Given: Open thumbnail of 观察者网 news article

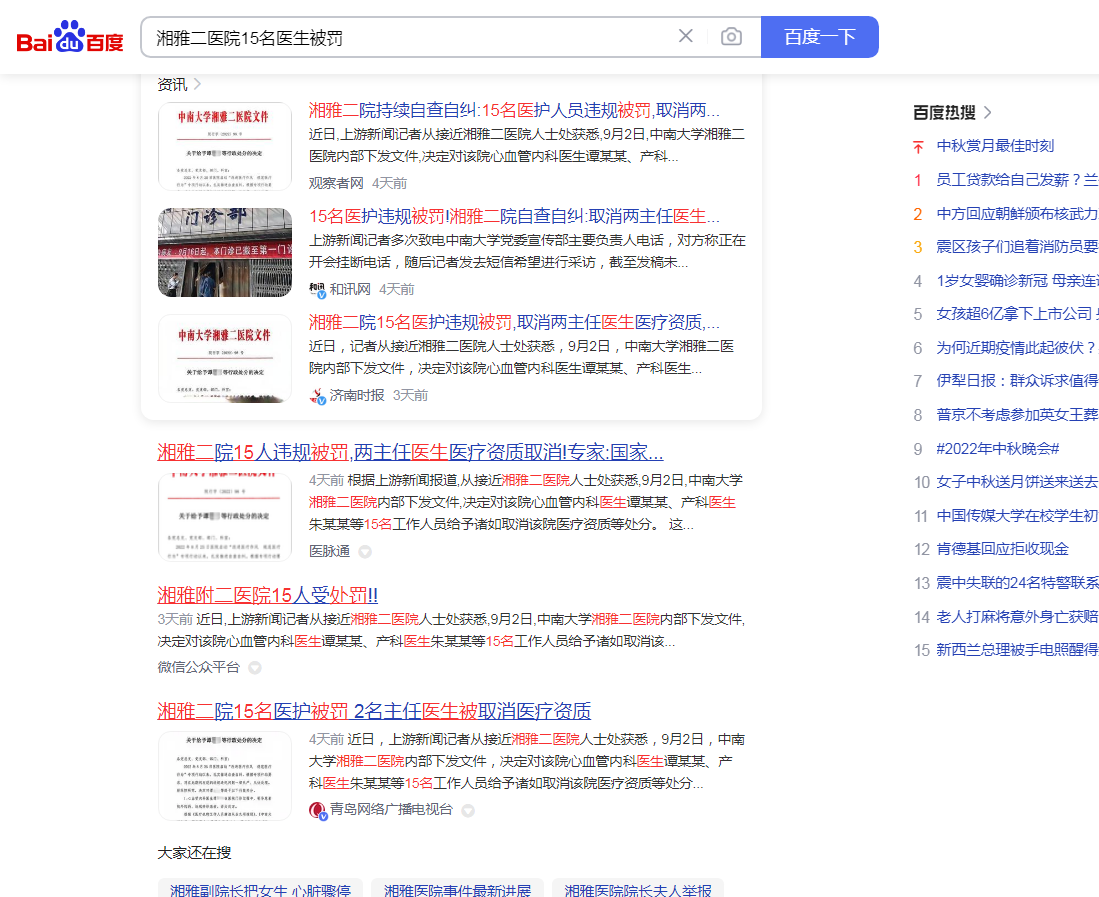Looking at the screenshot, I should [x=224, y=146].
